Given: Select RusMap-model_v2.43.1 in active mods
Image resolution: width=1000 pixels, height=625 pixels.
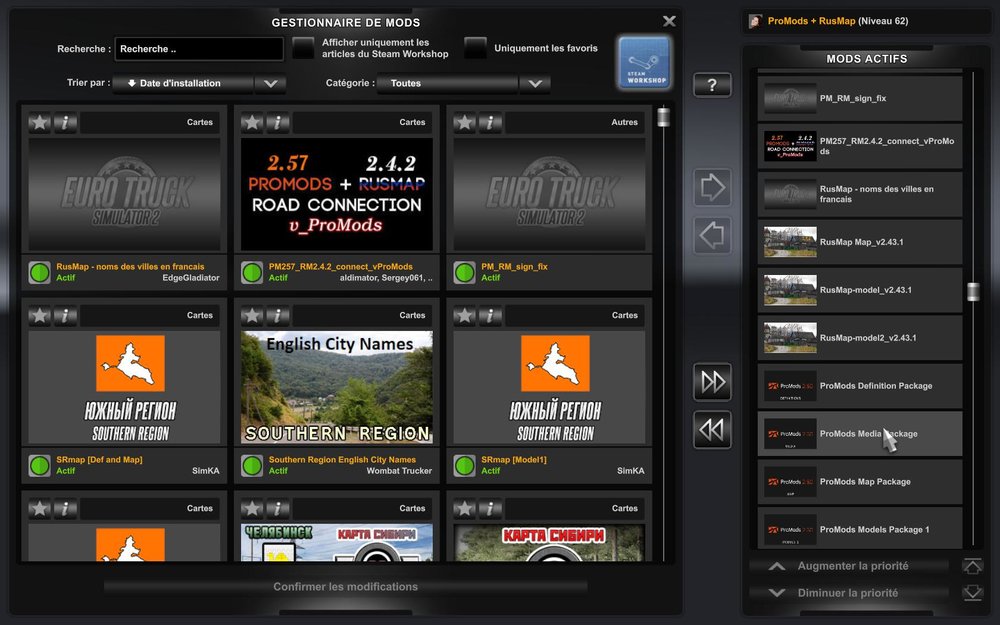Looking at the screenshot, I should pyautogui.click(x=860, y=290).
